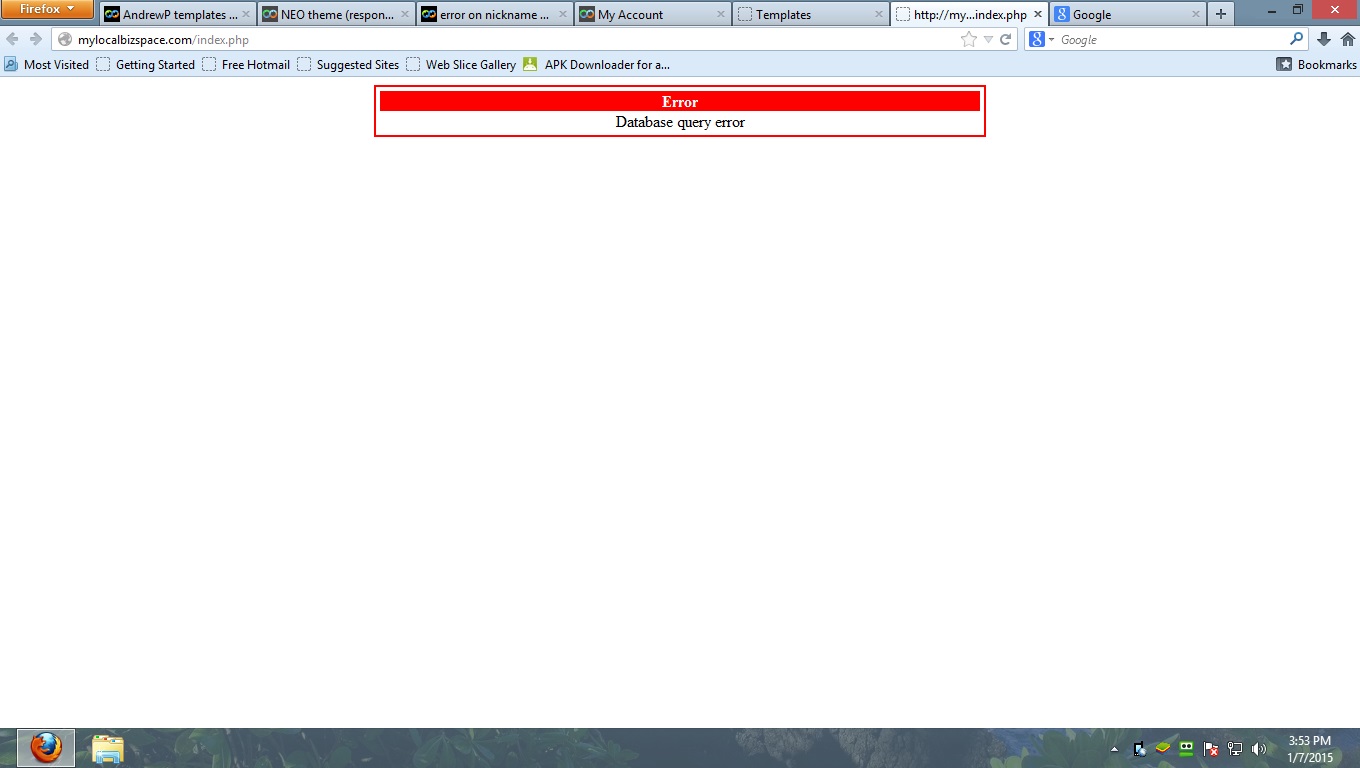1360x768 pixels.
Task: Close the NEO theme tab
Action: coord(404,15)
